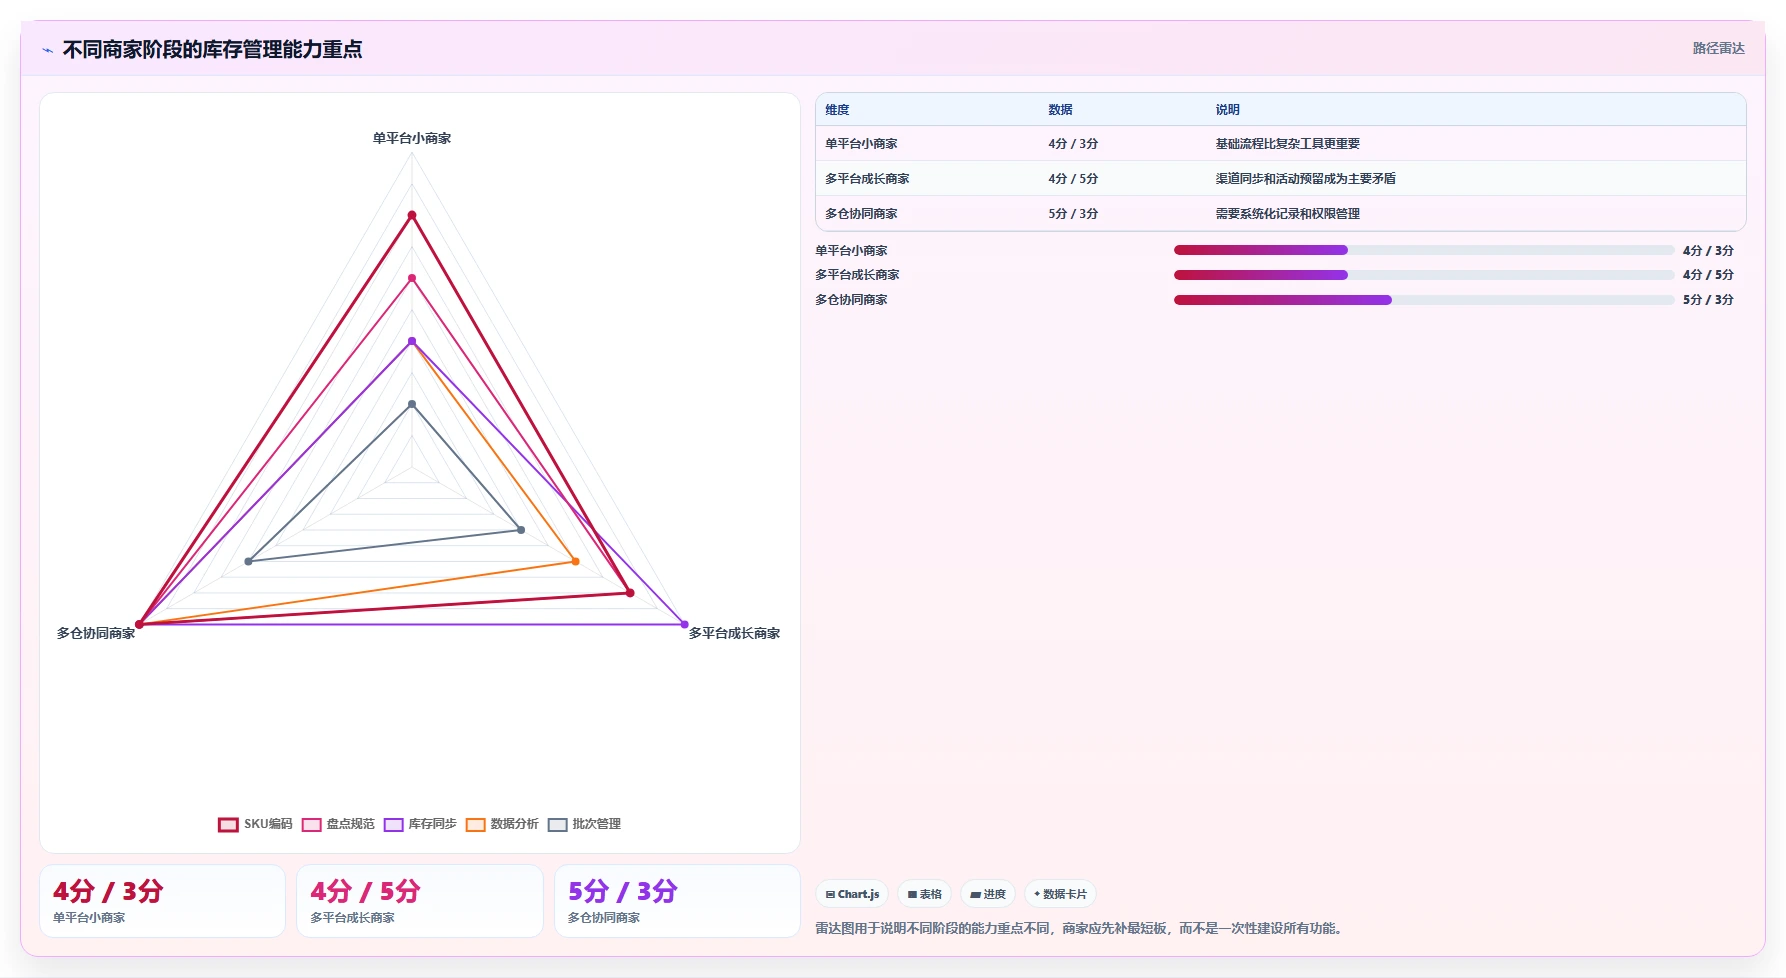Click the 库存同步 point at 多平台成长商家 vertex
The image size is (1786, 978).
pyautogui.click(x=684, y=624)
